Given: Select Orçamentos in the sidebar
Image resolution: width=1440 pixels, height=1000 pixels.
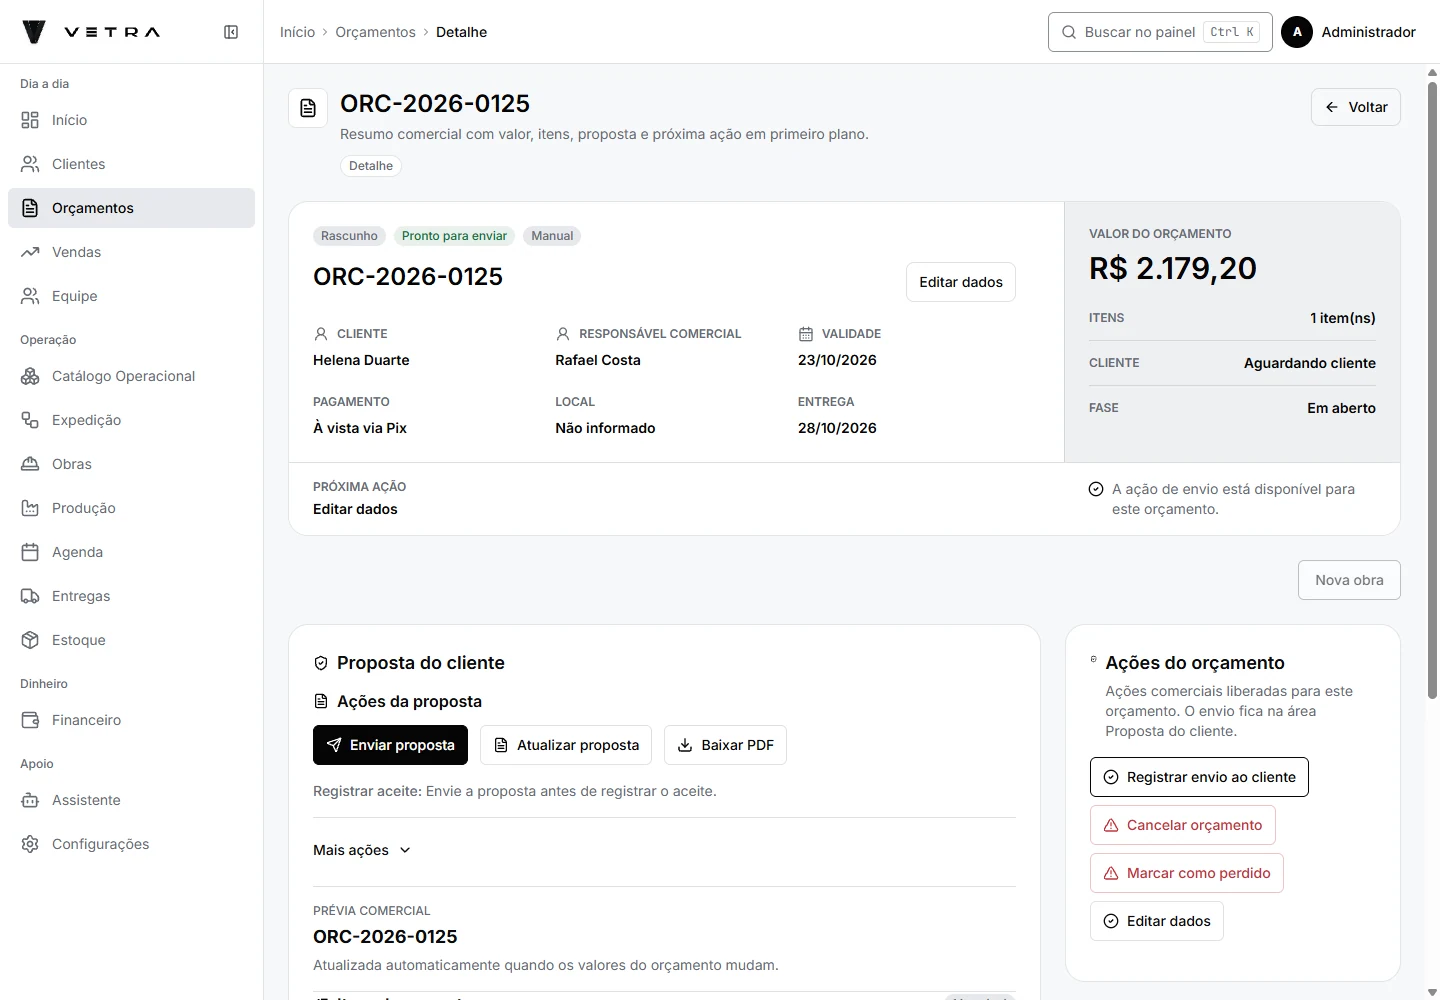Looking at the screenshot, I should click(x=131, y=208).
